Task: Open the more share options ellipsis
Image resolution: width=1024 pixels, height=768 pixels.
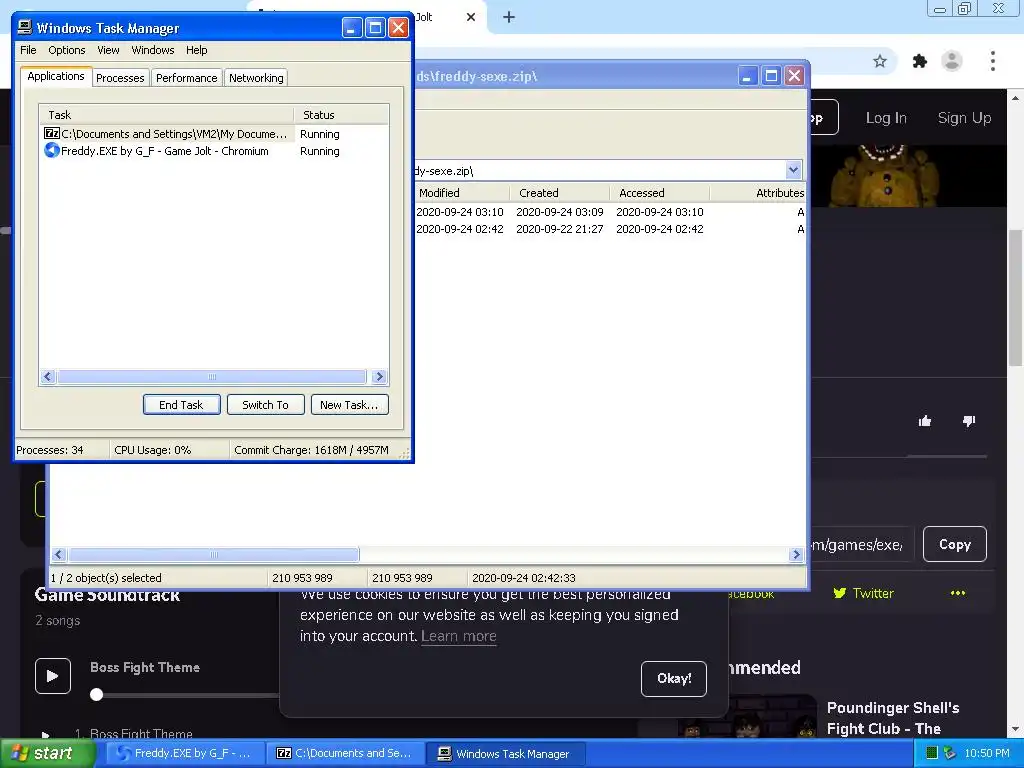Action: click(958, 593)
